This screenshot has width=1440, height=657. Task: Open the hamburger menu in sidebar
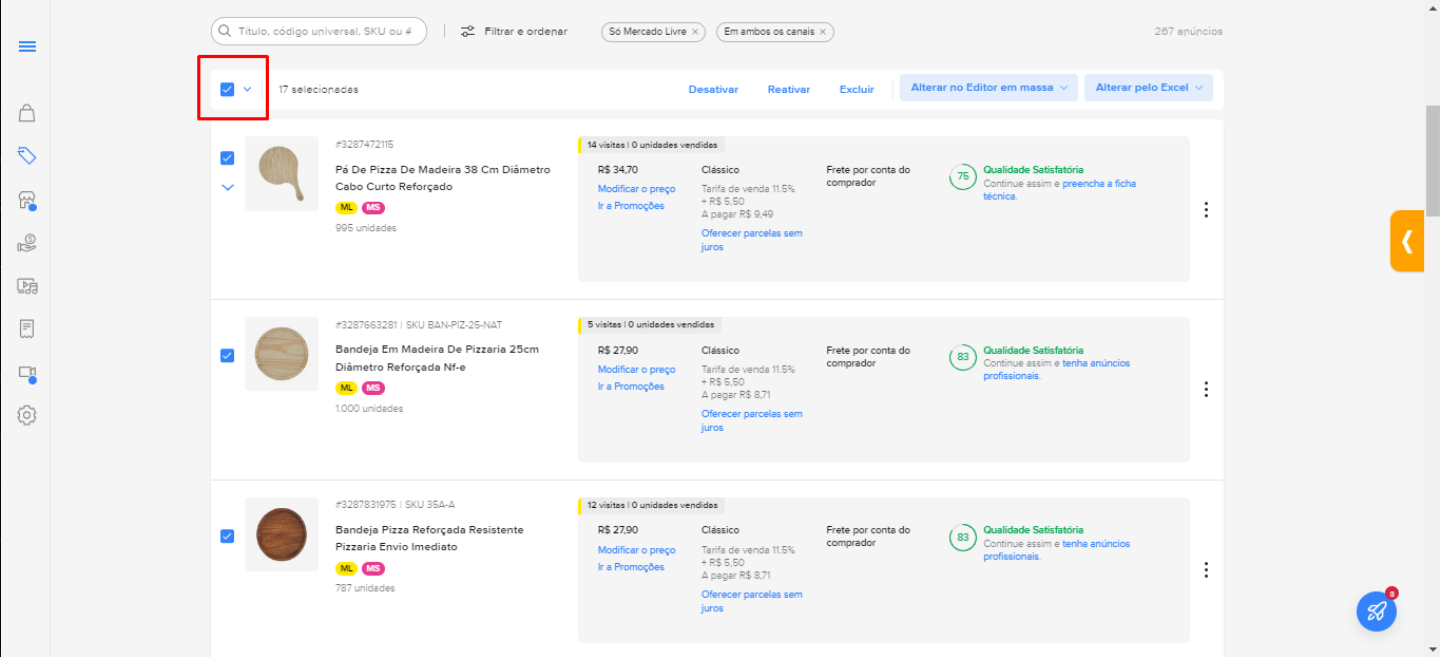(x=27, y=46)
